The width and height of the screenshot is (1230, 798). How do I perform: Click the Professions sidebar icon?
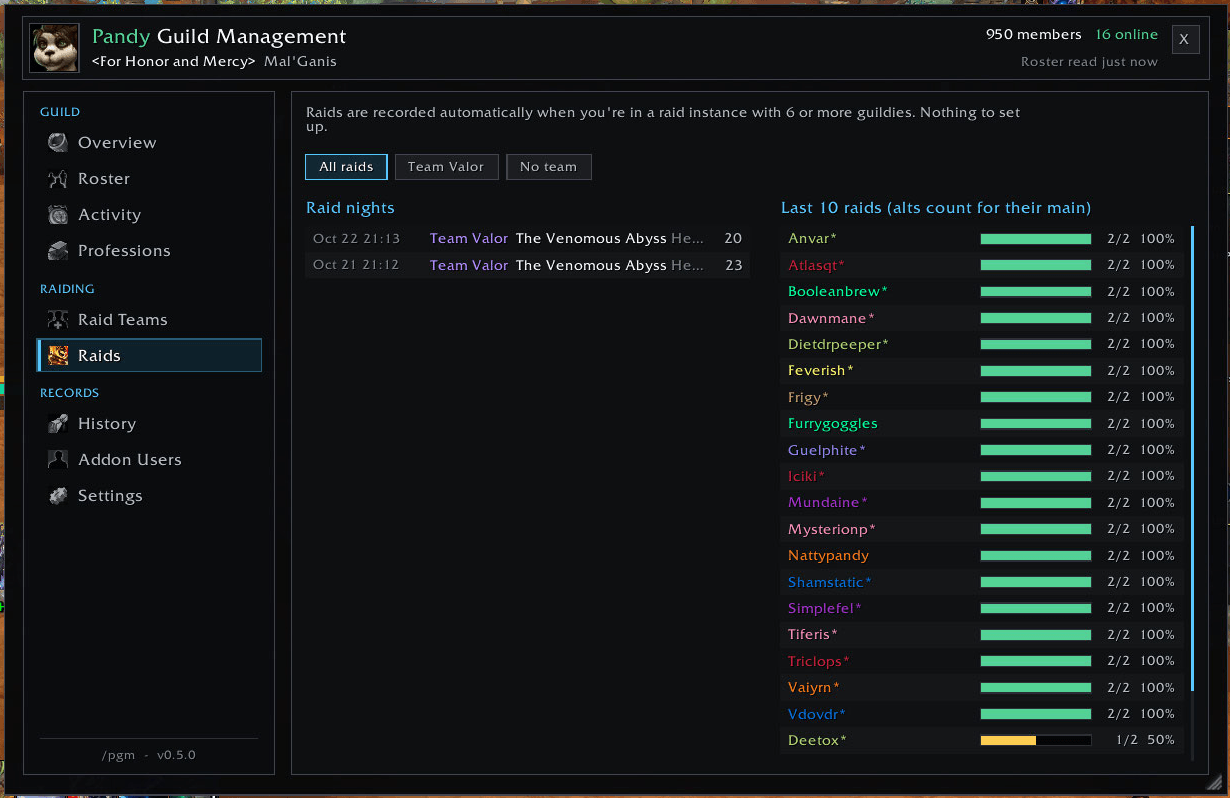tap(59, 251)
